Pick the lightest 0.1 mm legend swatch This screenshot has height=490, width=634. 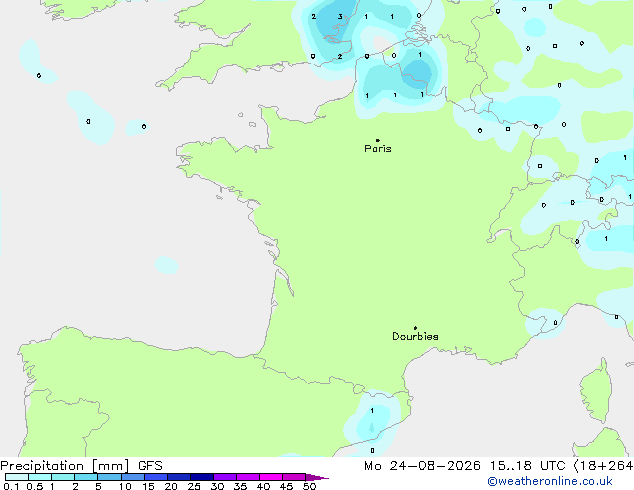point(17,477)
